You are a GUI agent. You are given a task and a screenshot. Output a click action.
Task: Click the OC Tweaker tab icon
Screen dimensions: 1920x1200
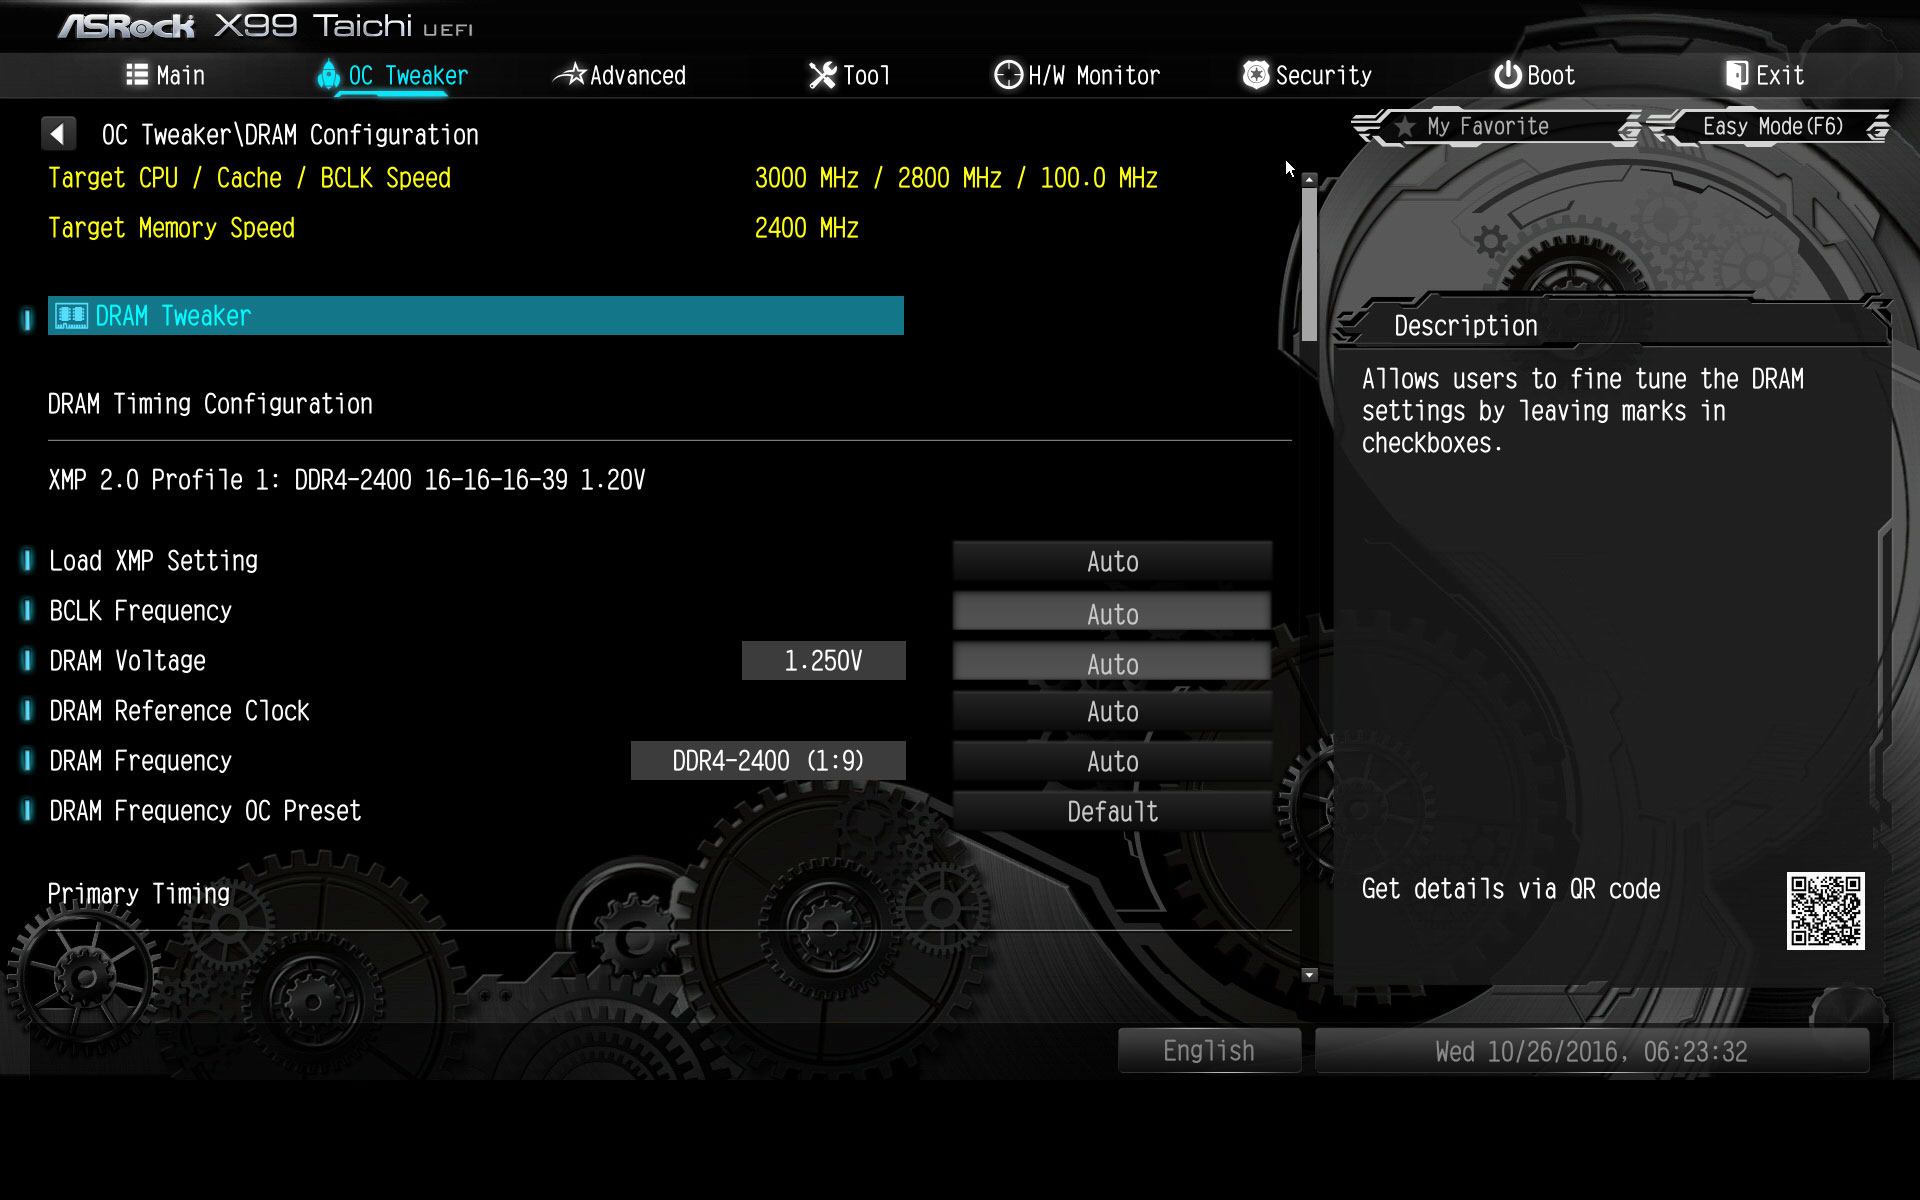(x=328, y=75)
